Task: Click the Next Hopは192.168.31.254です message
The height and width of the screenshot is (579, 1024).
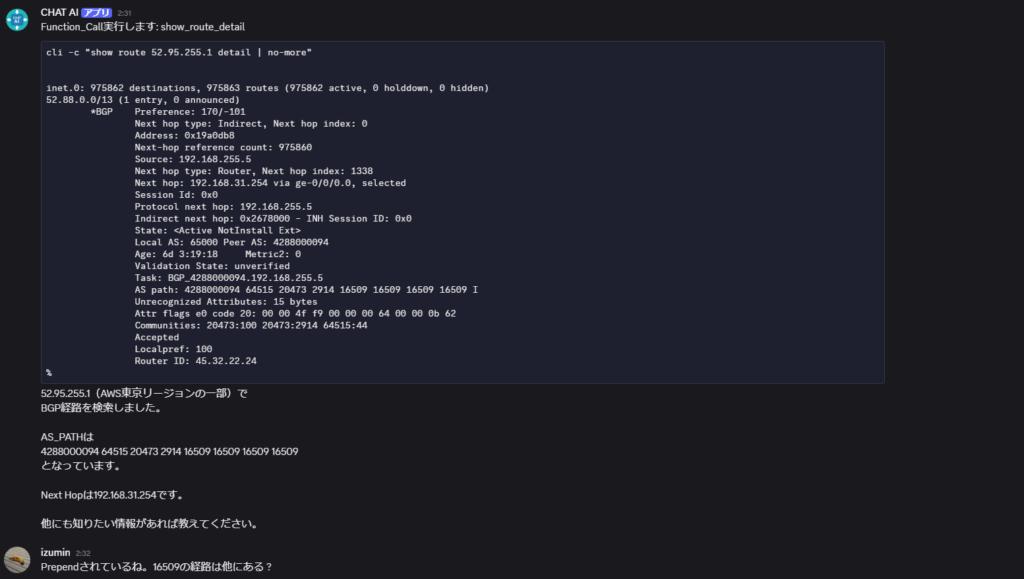Action: pos(112,495)
